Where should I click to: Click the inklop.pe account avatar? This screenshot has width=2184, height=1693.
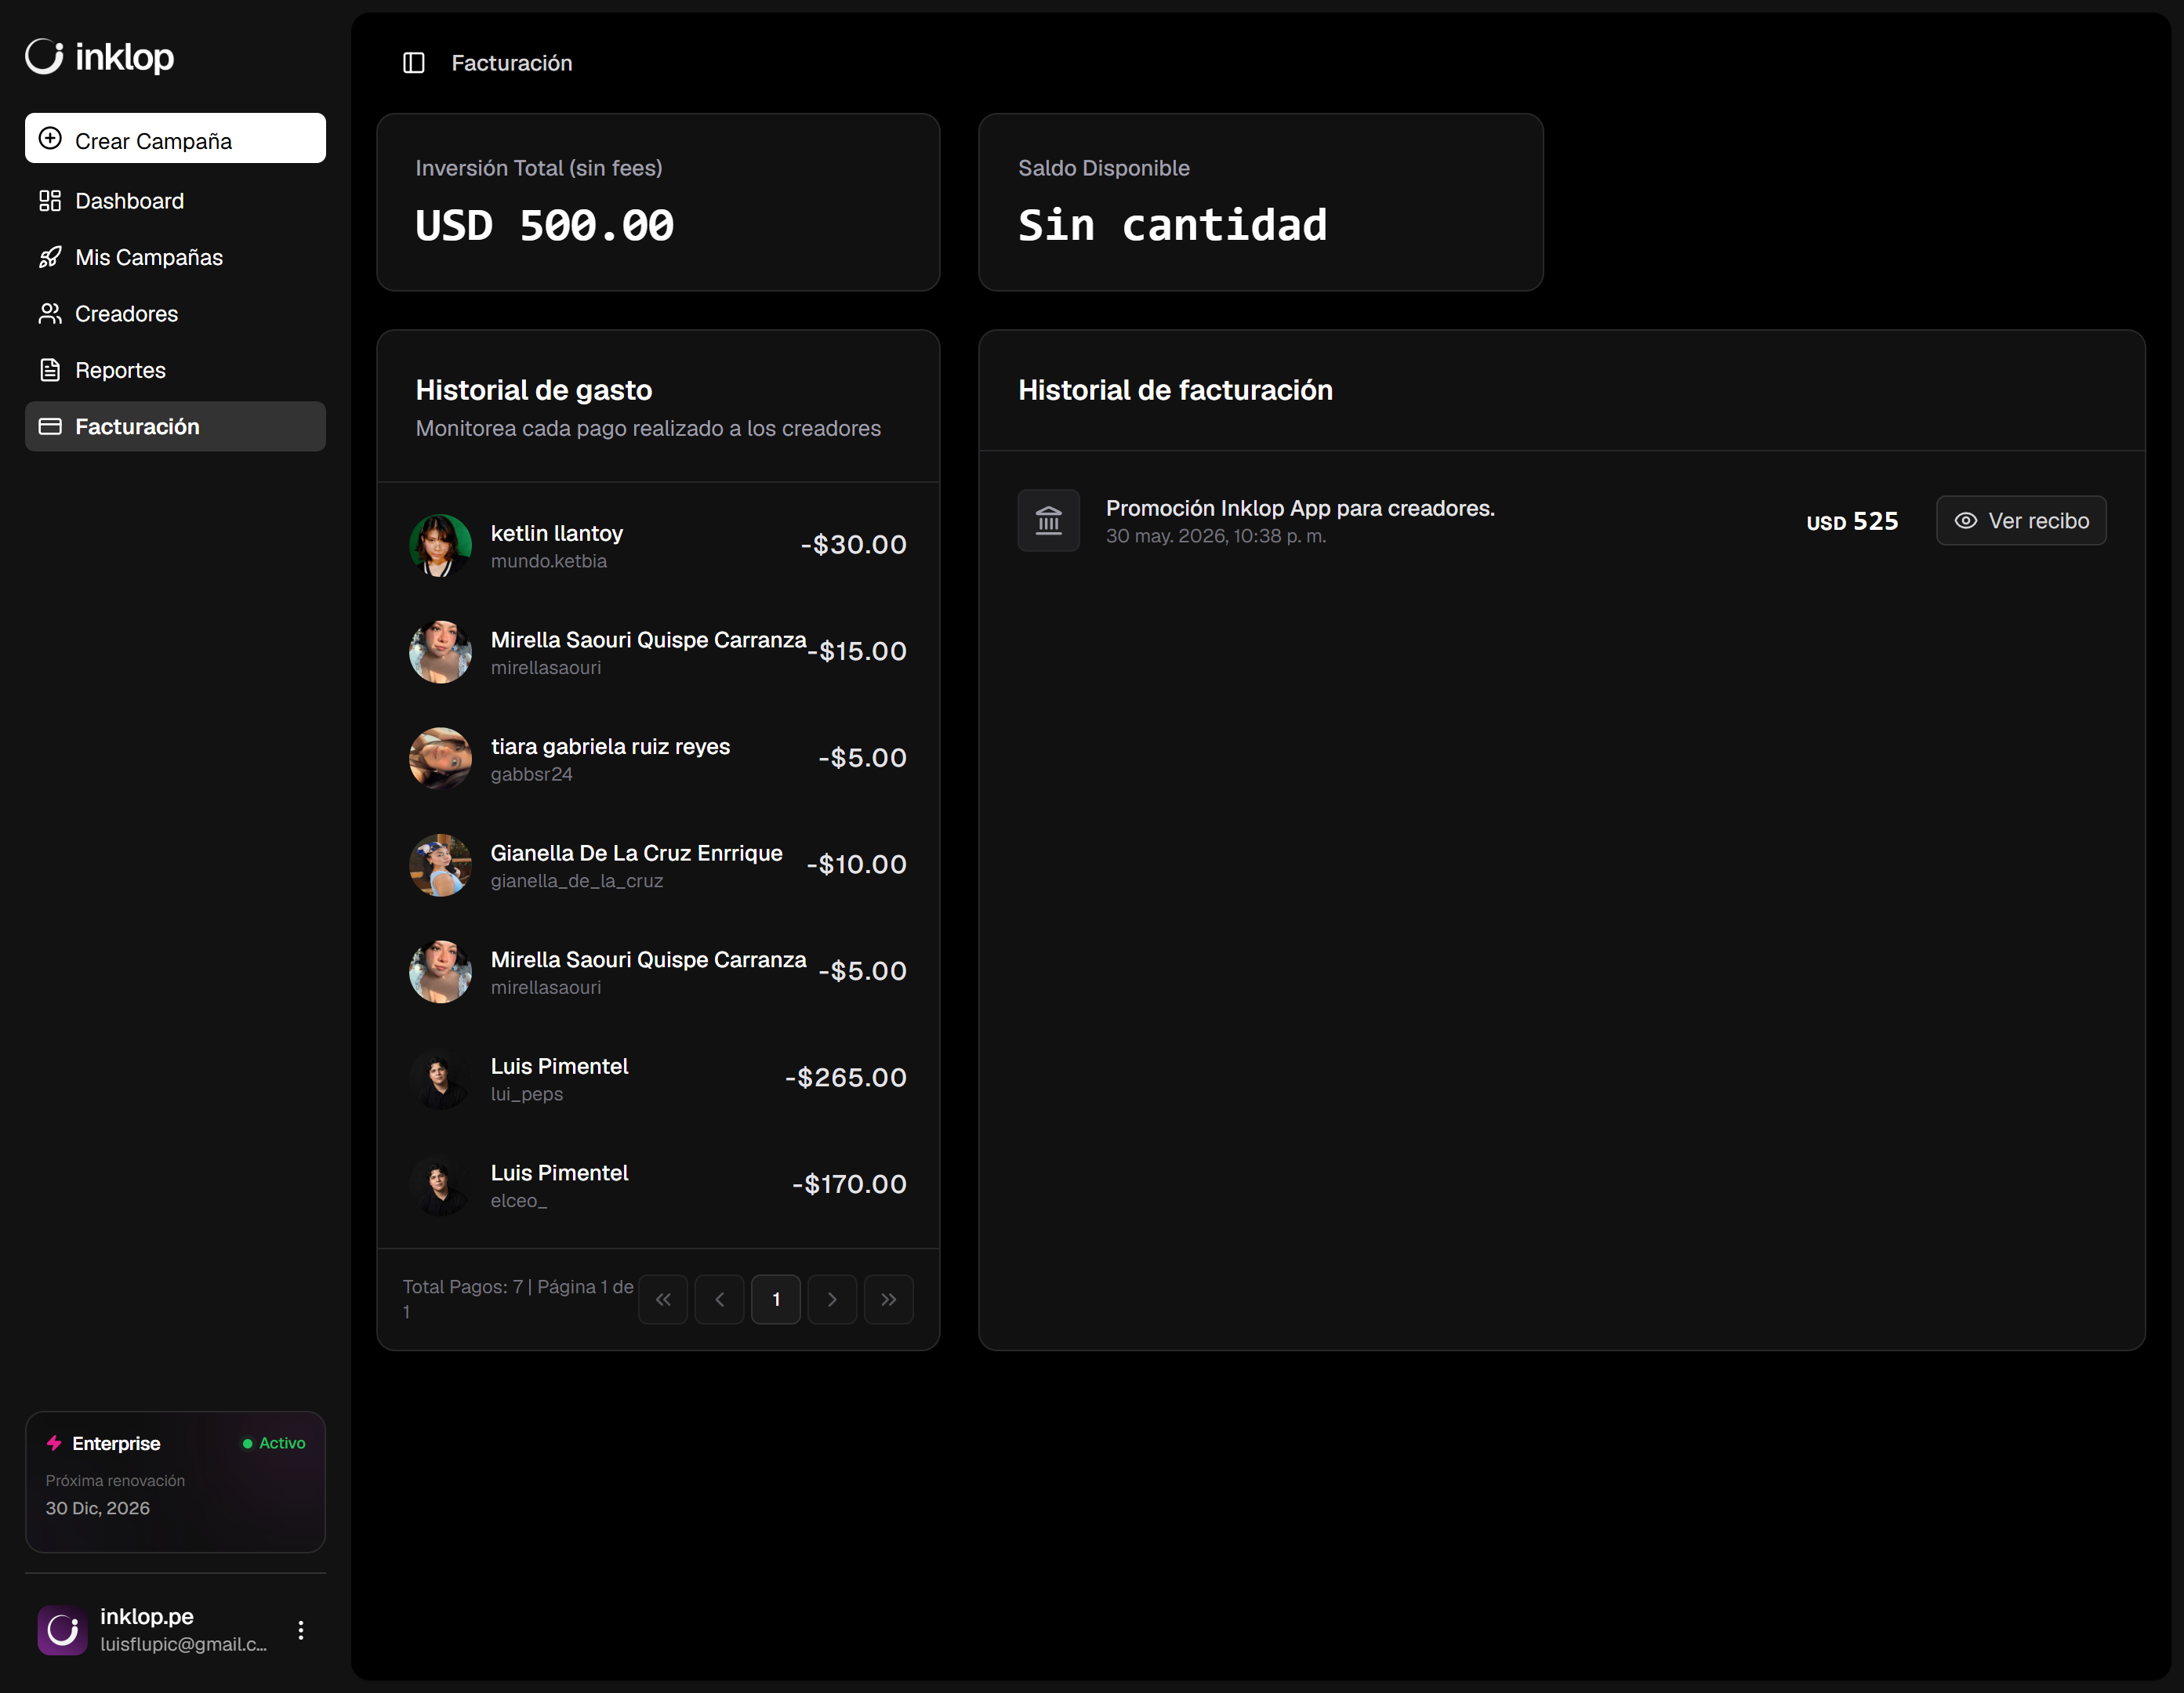coord(62,1630)
